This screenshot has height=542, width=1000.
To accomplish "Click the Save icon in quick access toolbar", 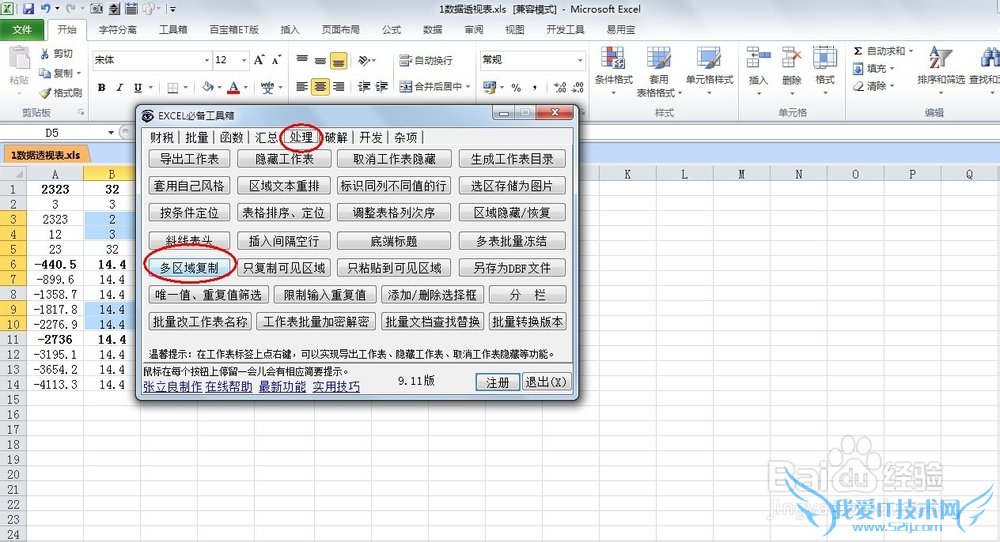I will click(x=28, y=9).
